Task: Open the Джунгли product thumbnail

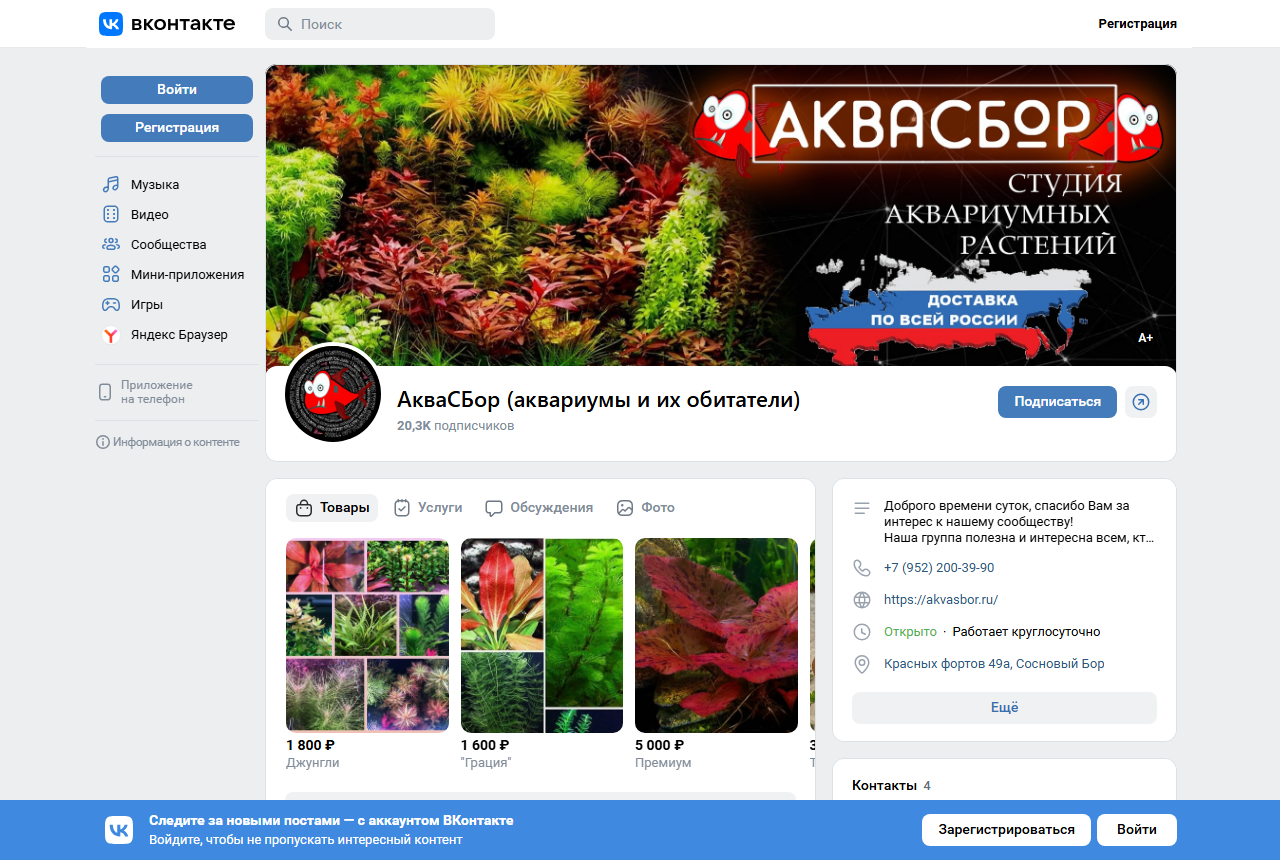Action: click(x=367, y=635)
